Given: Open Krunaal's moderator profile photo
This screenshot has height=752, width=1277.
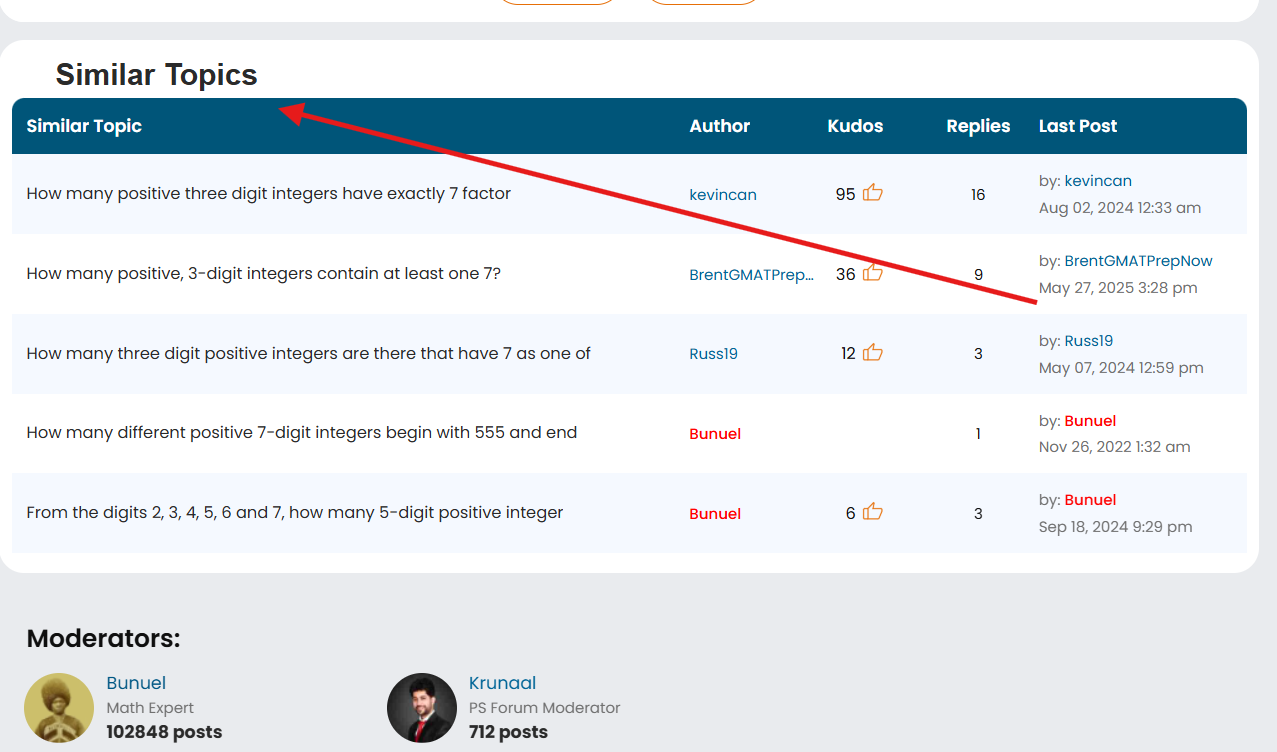Looking at the screenshot, I should pyautogui.click(x=421, y=707).
